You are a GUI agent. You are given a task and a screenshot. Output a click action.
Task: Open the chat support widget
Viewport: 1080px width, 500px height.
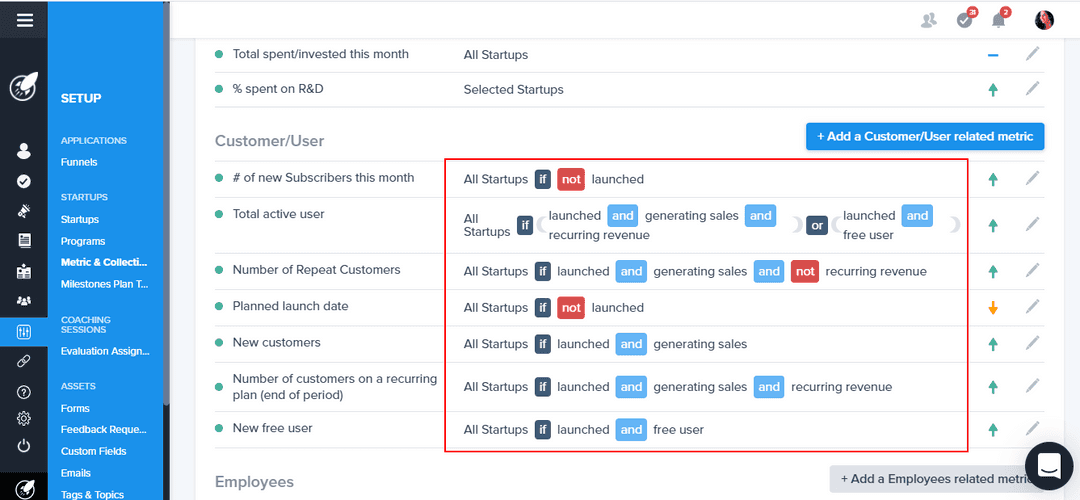point(1048,466)
